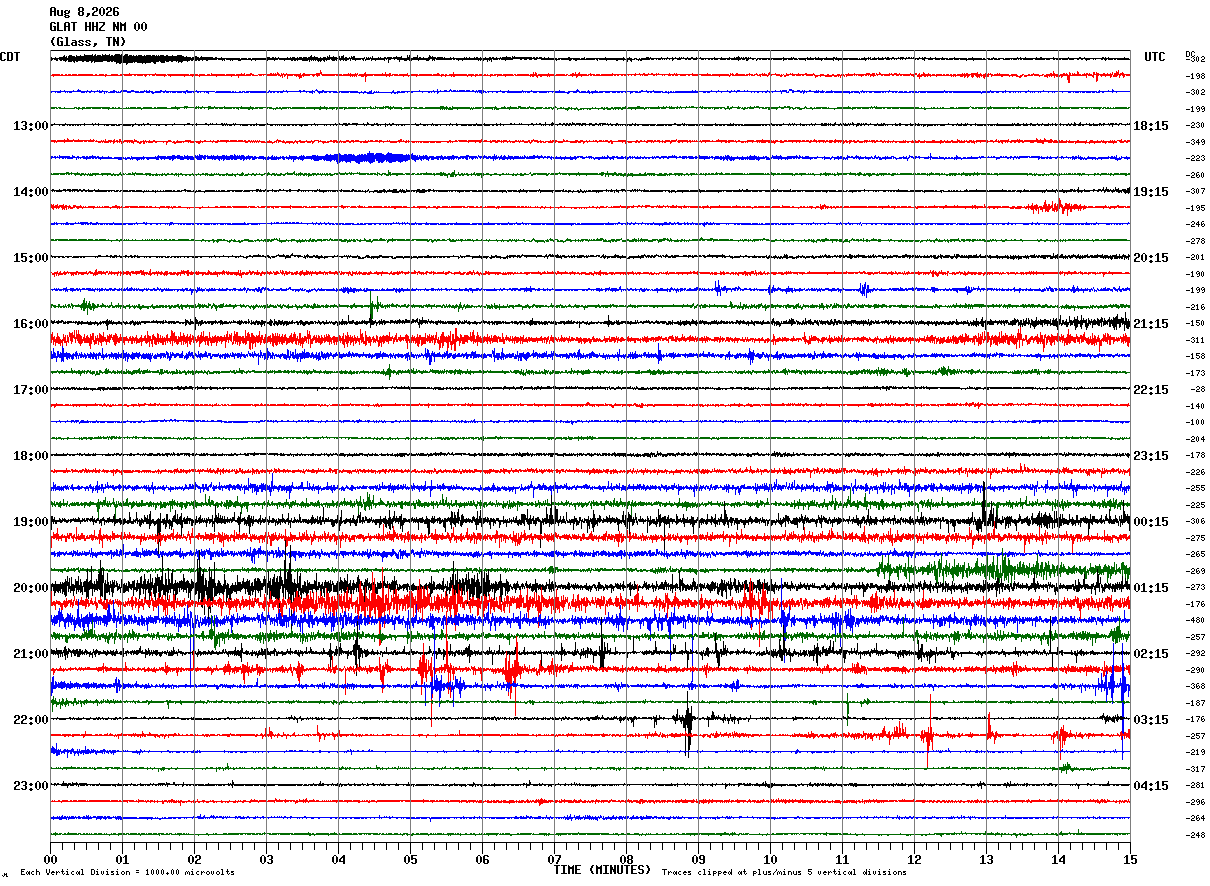1210x886 pixels.
Task: Select the 20:00 CDT row label
Action: click(x=31, y=588)
